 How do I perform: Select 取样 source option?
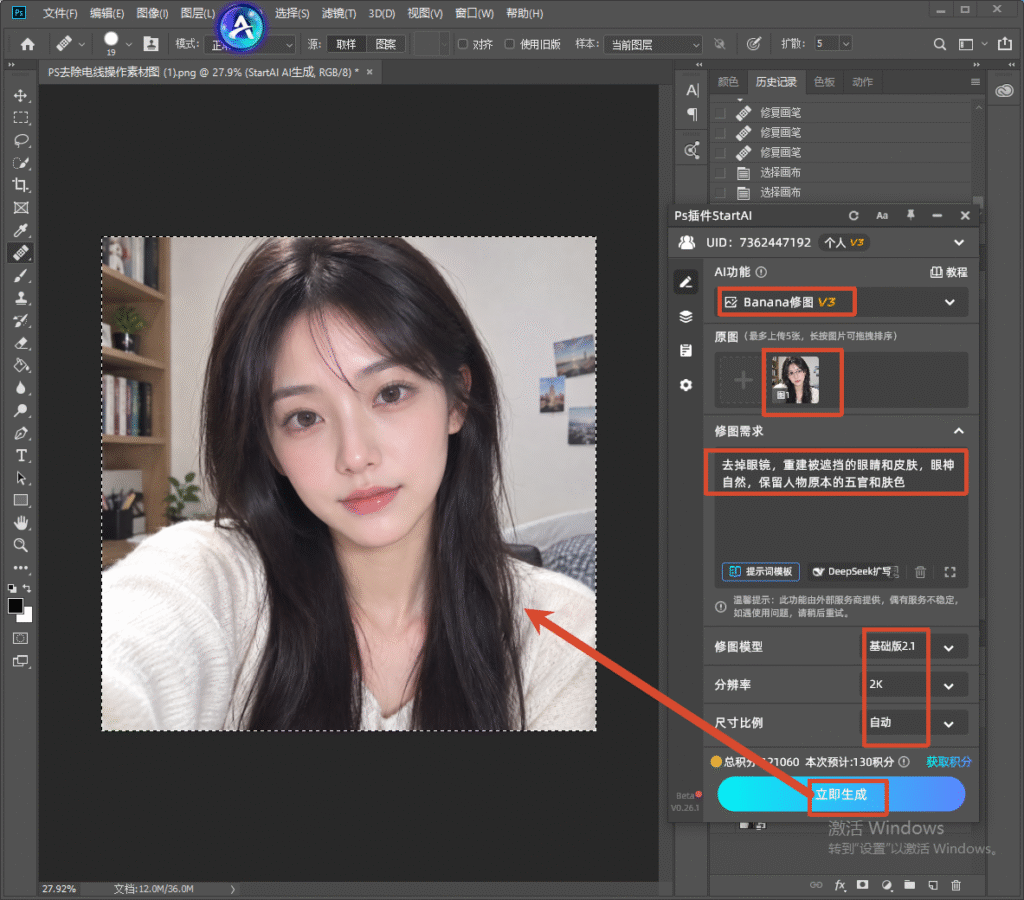346,44
